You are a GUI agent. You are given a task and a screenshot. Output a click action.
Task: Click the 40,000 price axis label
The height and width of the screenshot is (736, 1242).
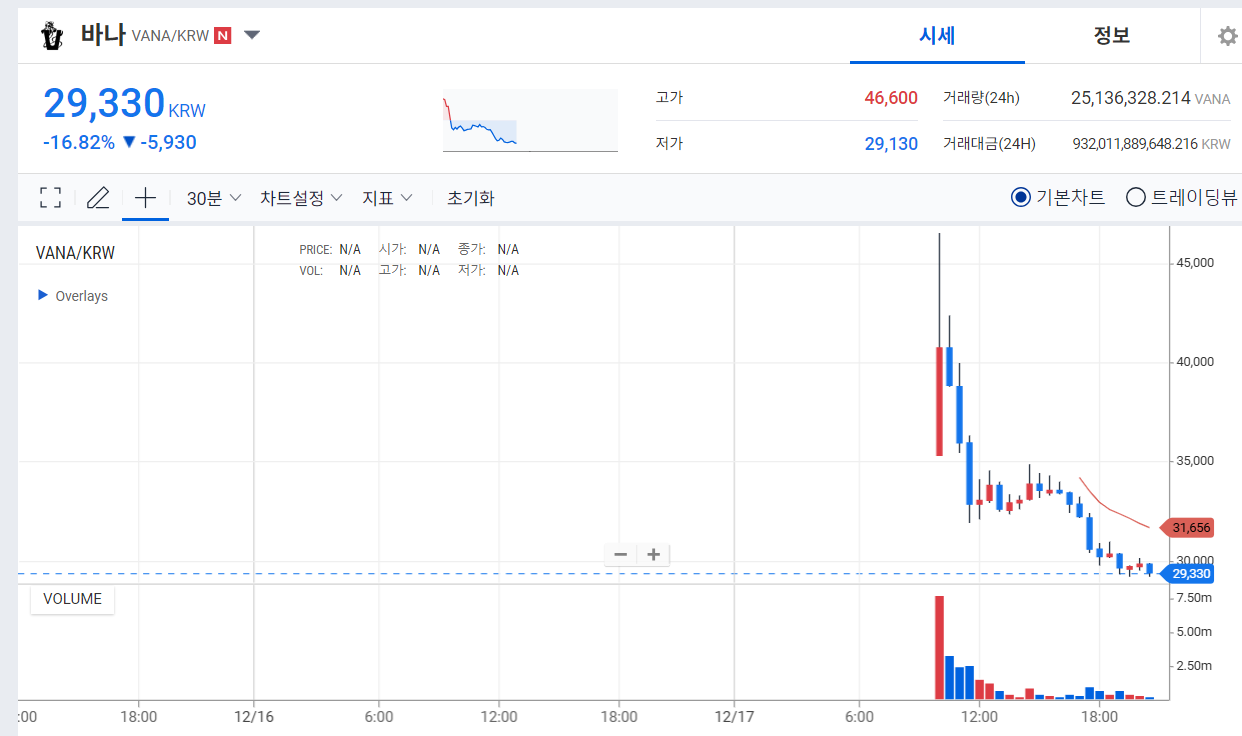pyautogui.click(x=1193, y=362)
